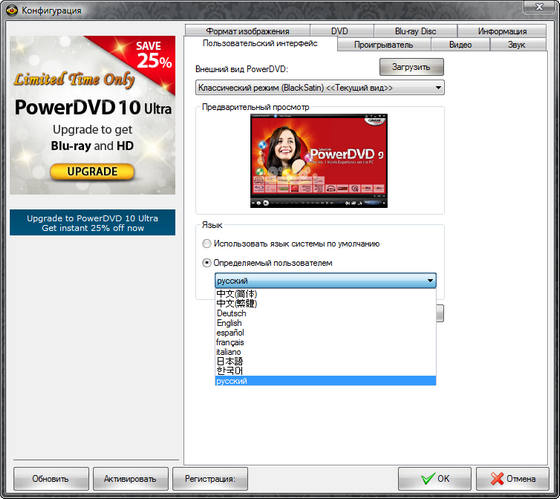Open the Проигрыватель tab
This screenshot has width=560, height=499.
tap(384, 45)
